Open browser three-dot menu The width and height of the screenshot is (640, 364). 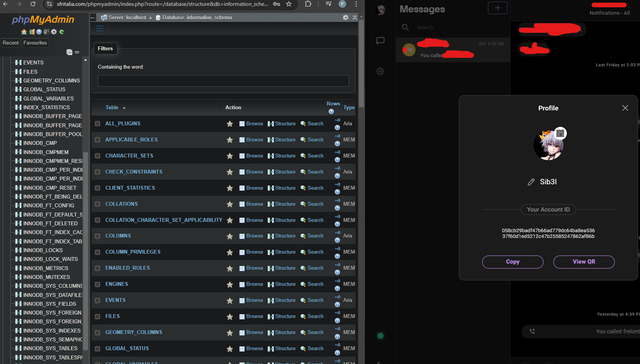[356, 4]
